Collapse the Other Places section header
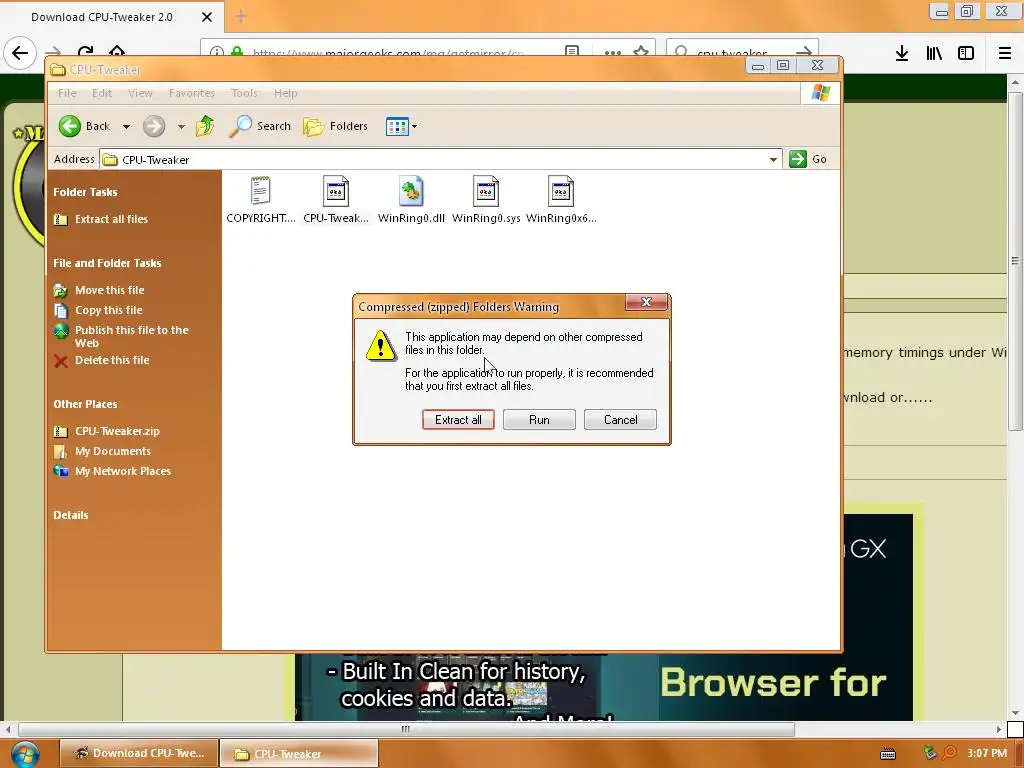This screenshot has height=768, width=1024. 85,404
